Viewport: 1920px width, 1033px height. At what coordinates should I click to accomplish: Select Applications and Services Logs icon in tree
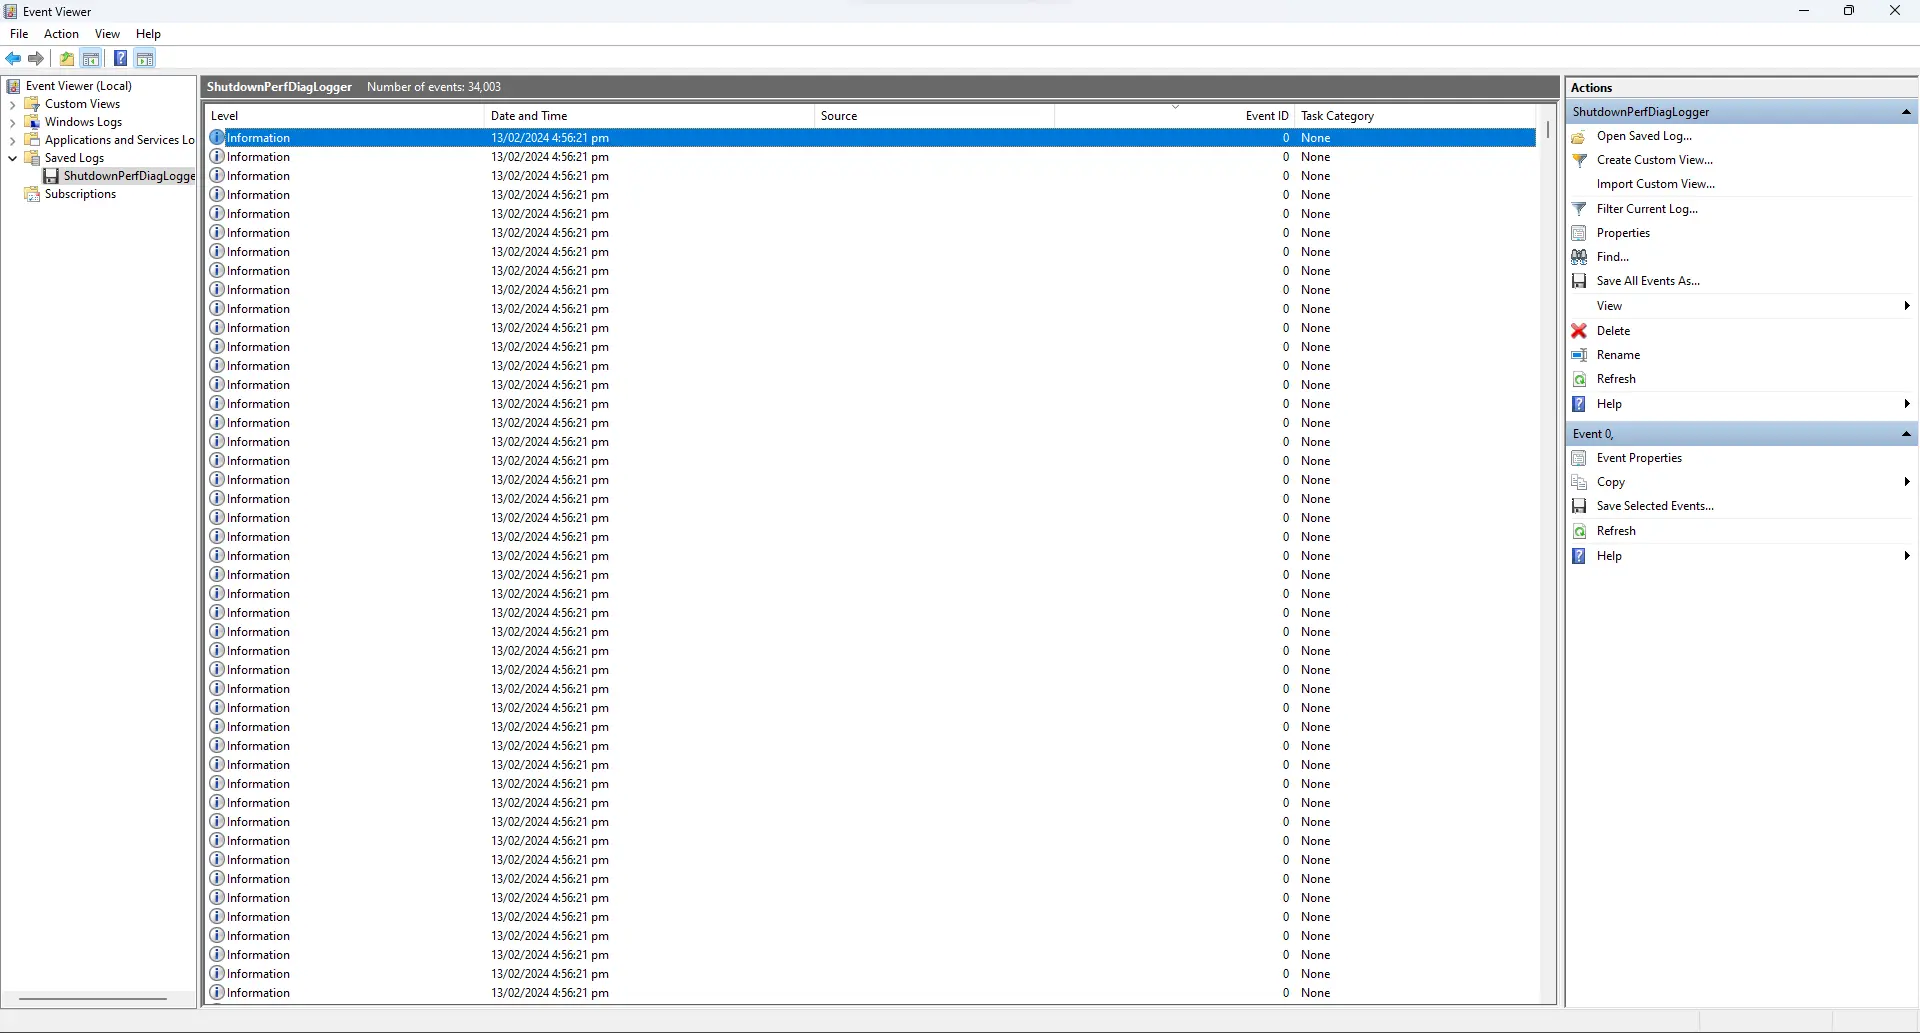[x=32, y=140]
